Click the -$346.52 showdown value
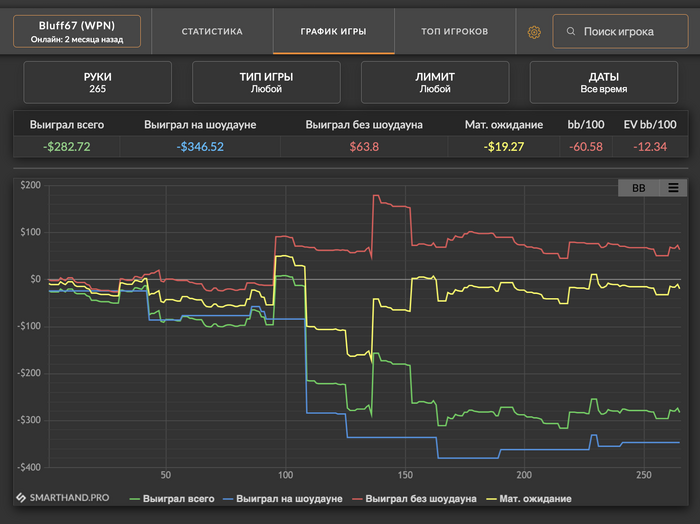The height and width of the screenshot is (524, 700). (x=200, y=147)
